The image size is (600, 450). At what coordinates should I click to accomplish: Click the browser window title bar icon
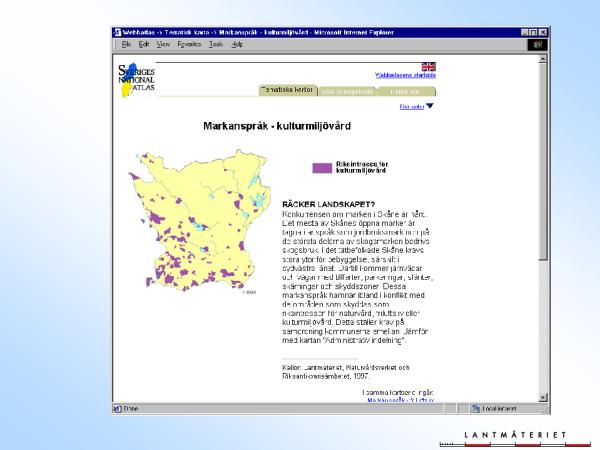(x=116, y=33)
